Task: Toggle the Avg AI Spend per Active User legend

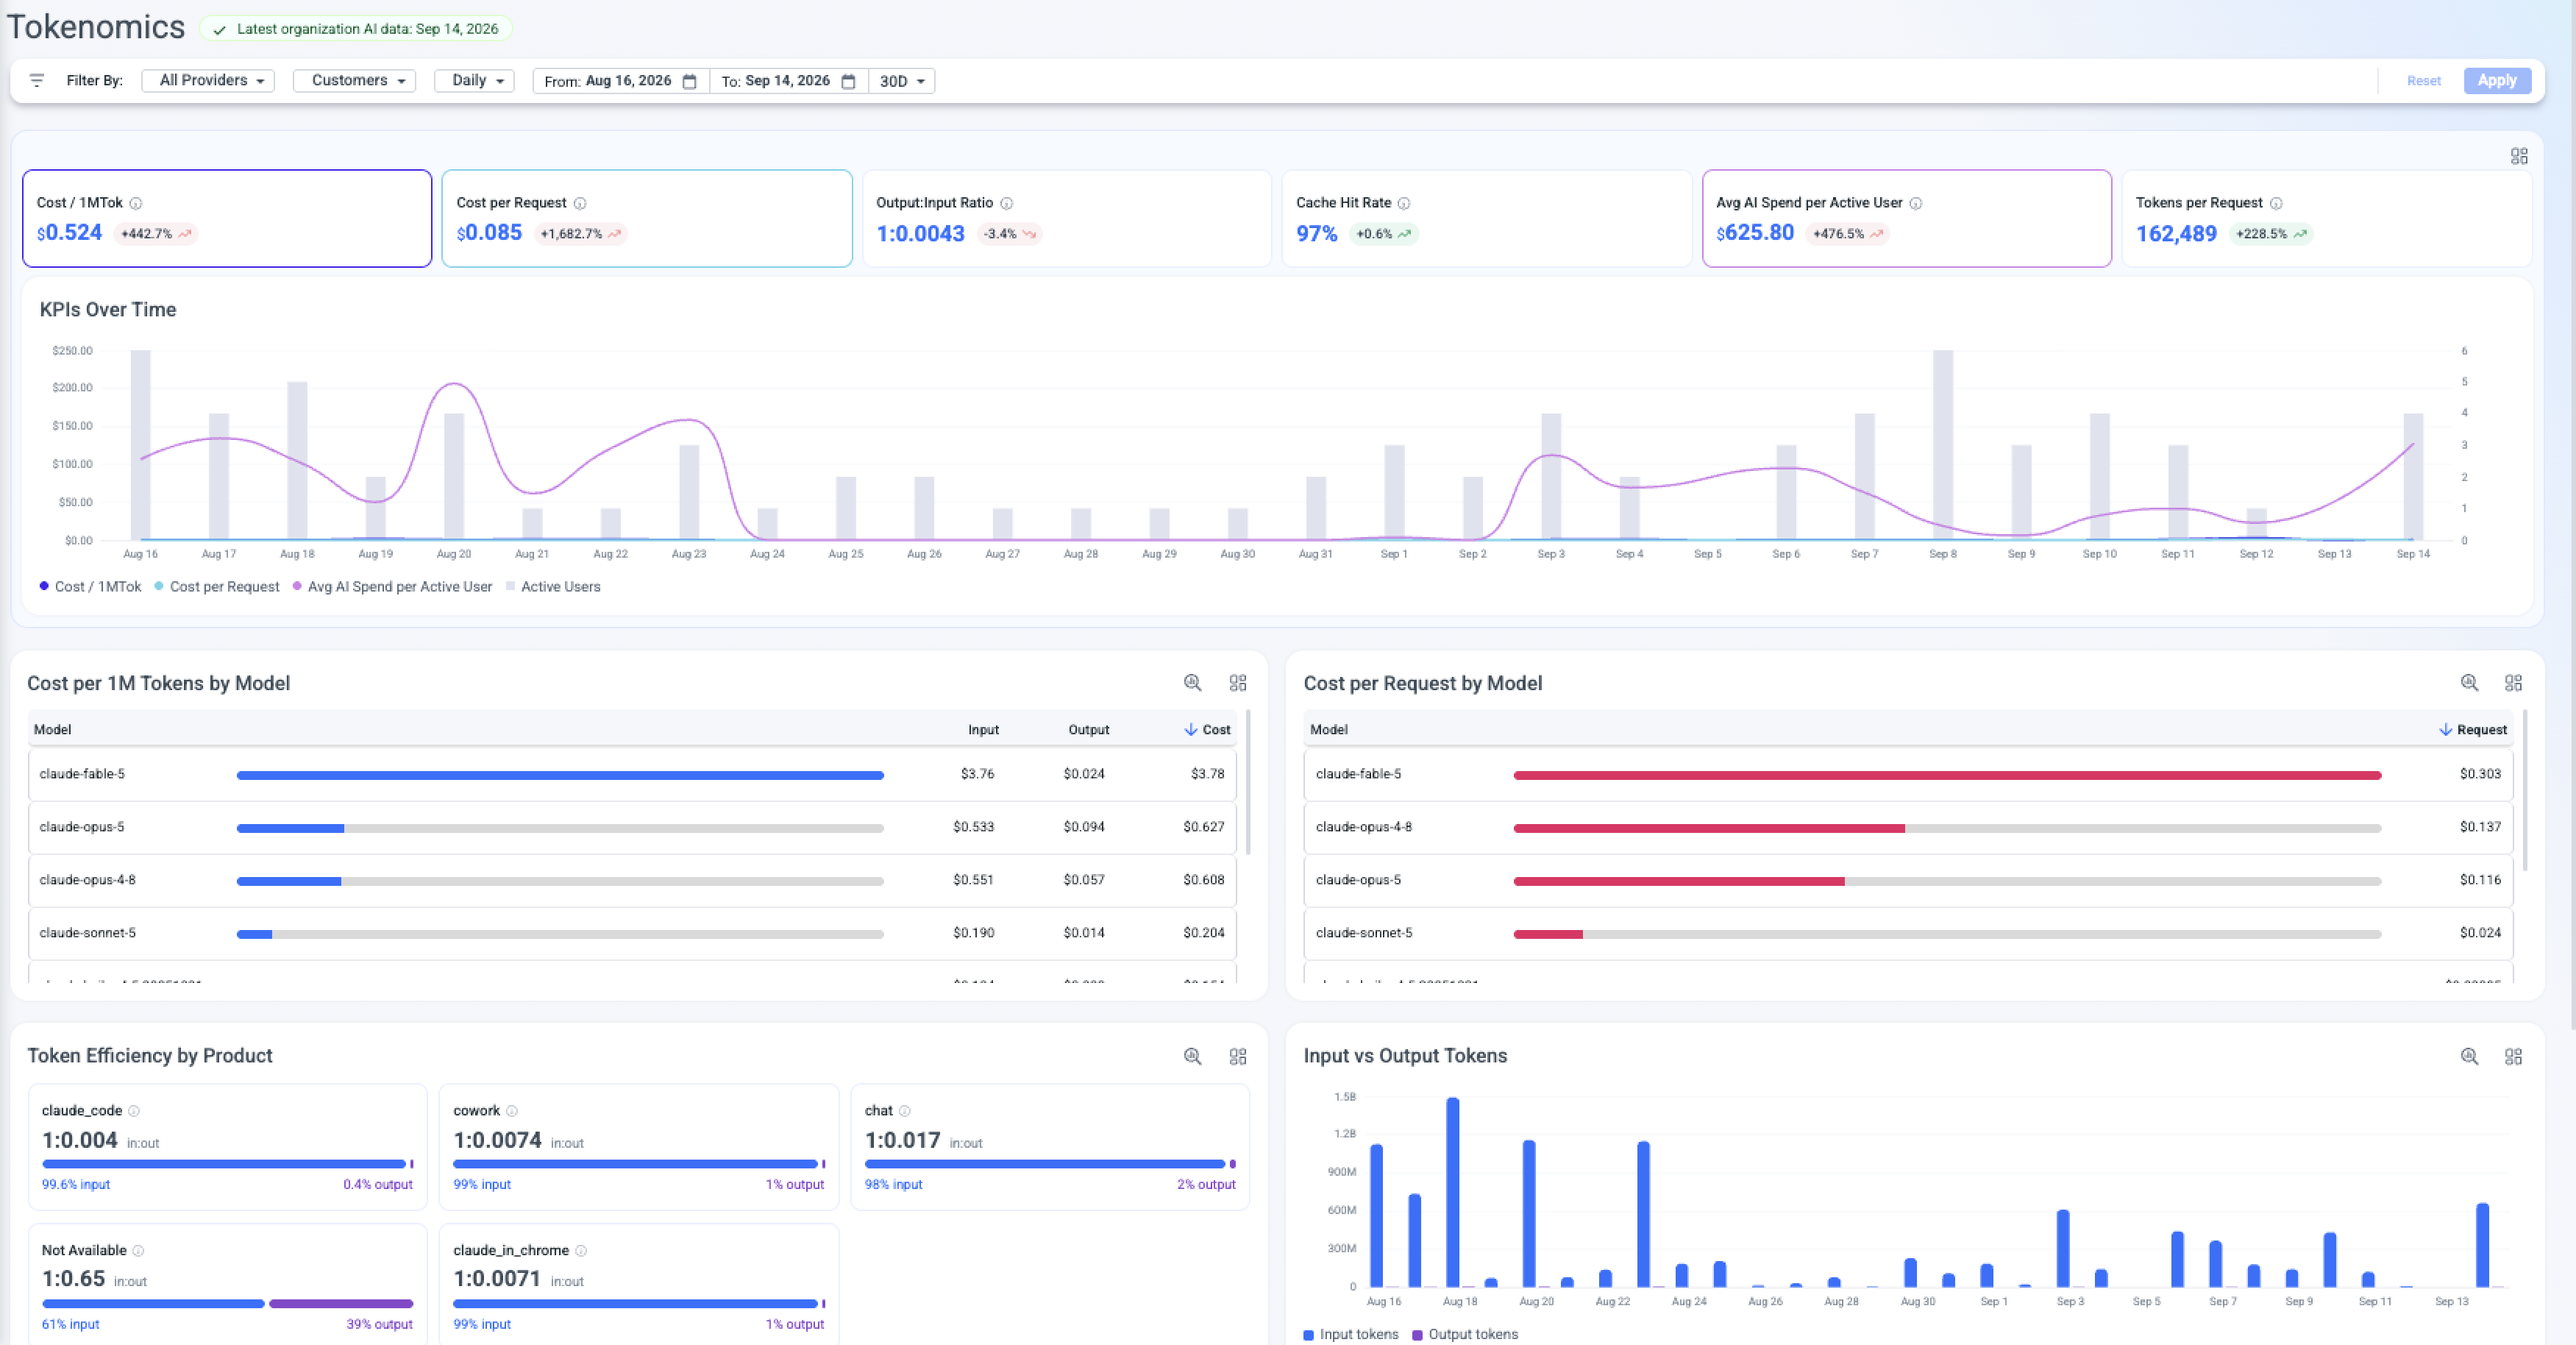Action: coord(392,587)
